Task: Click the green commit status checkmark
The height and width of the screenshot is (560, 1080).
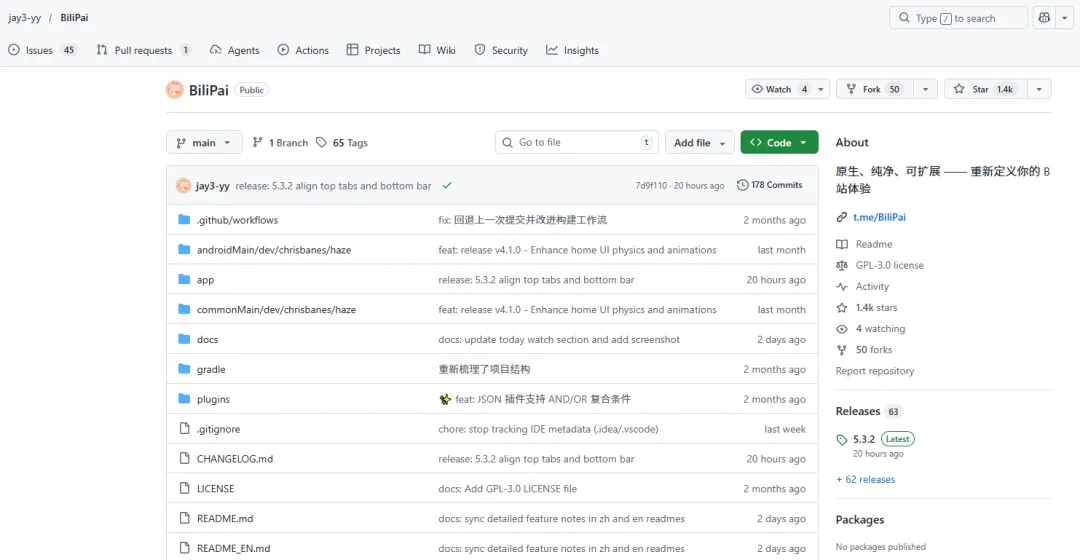Action: [x=447, y=185]
